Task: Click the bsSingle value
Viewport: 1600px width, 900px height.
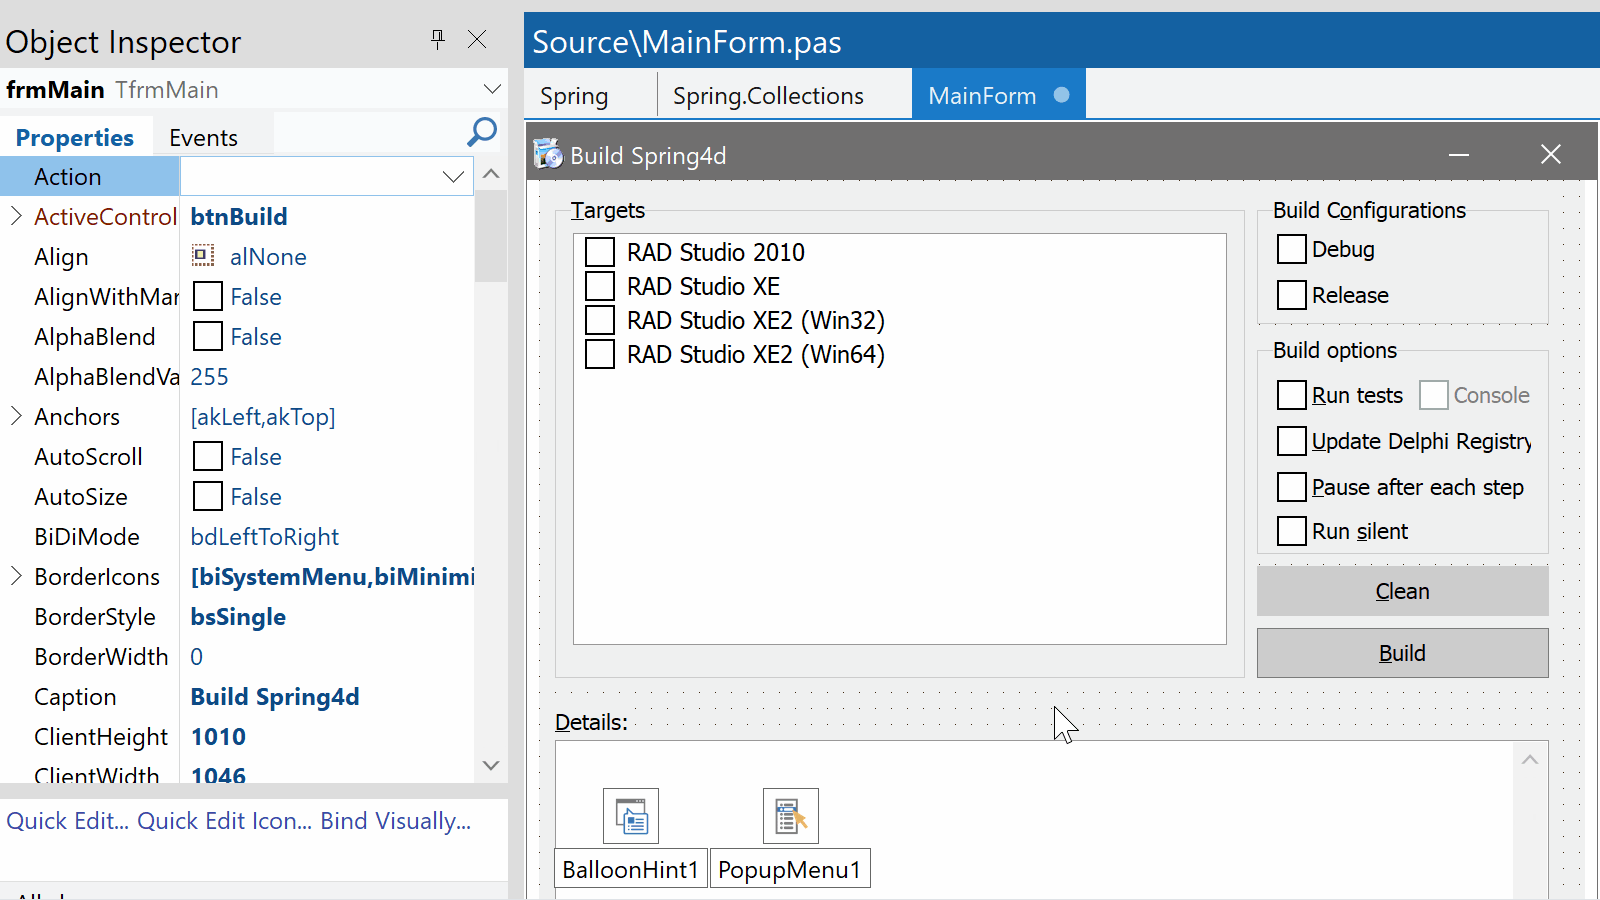Action: 238,616
